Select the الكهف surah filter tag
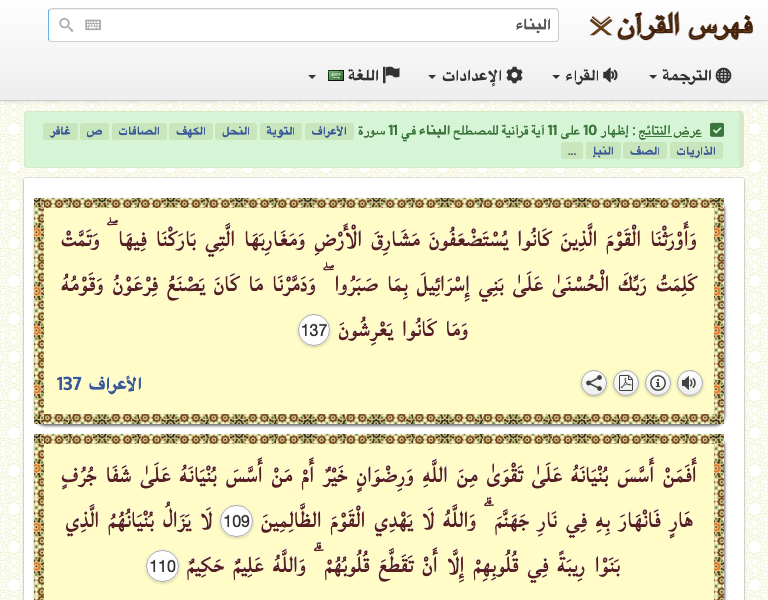768x600 pixels. coord(189,131)
